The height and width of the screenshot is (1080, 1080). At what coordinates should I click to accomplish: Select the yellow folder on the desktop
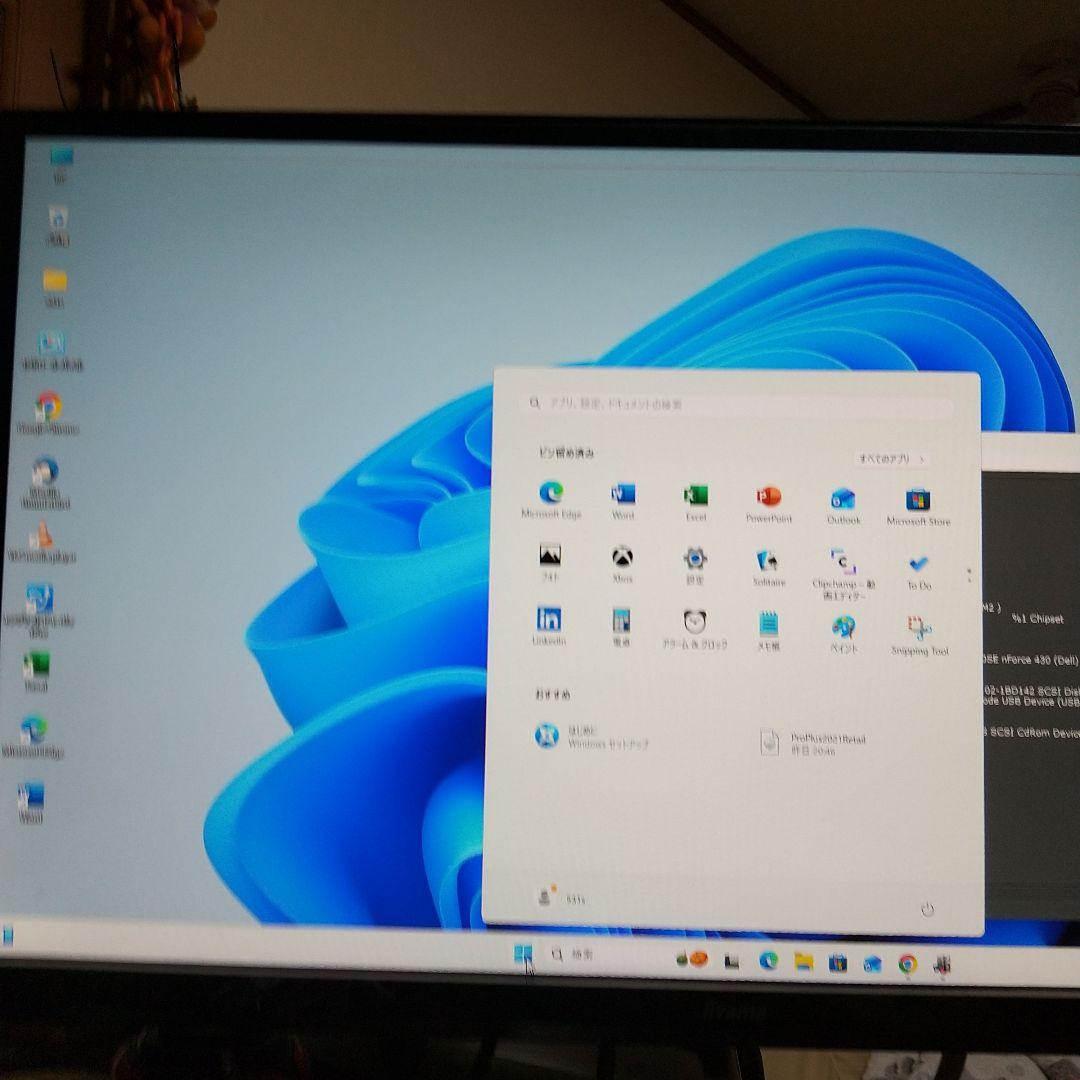(x=54, y=288)
